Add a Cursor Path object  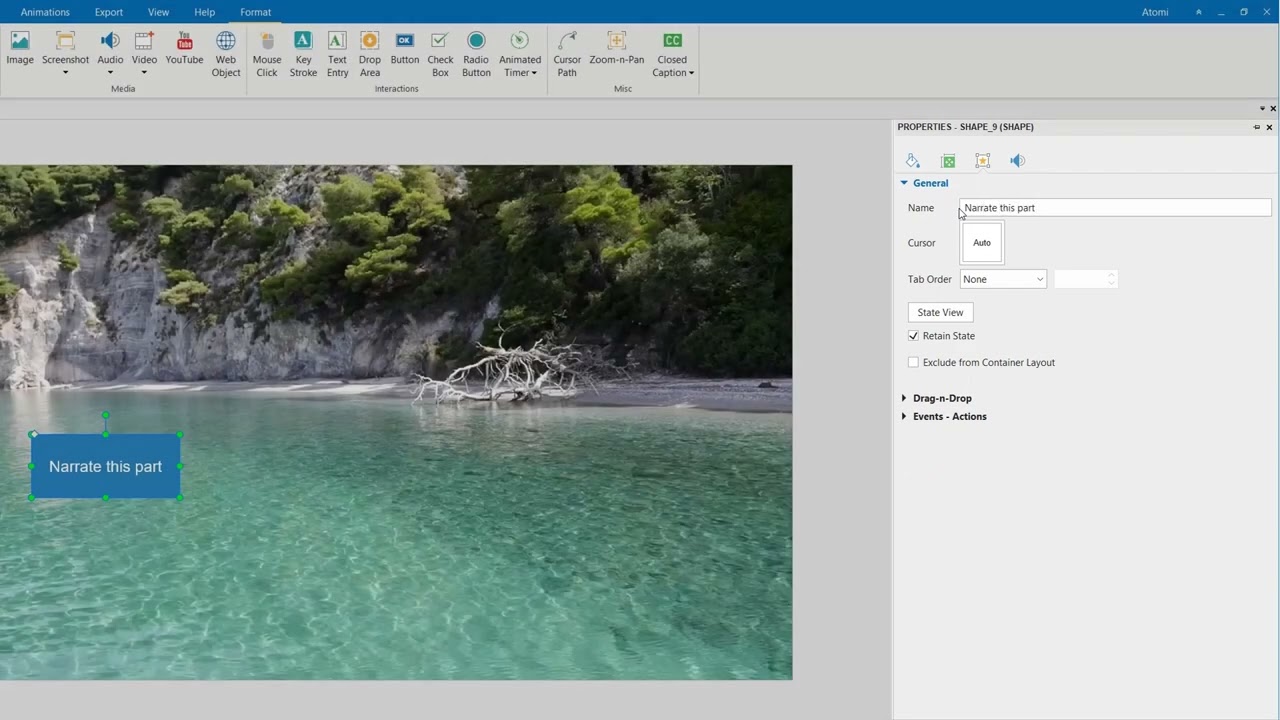pos(567,52)
